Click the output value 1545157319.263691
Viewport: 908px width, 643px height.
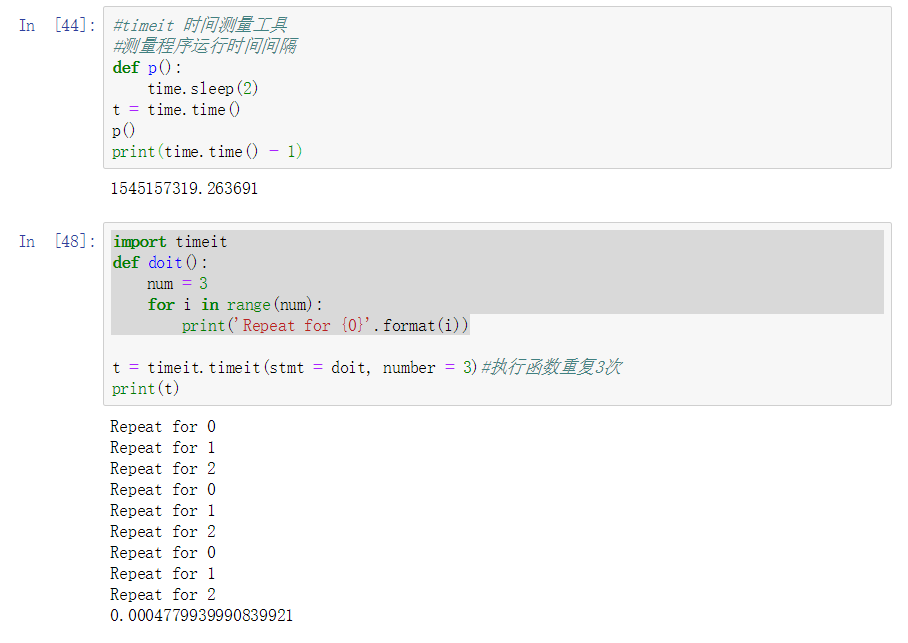click(184, 188)
